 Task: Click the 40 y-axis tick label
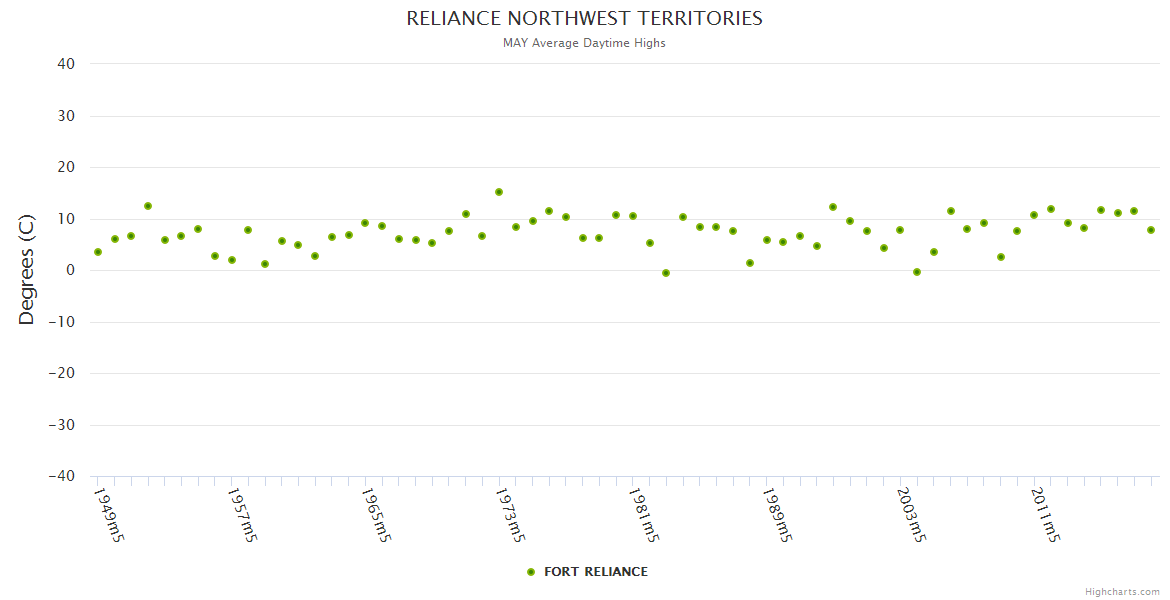coord(66,64)
